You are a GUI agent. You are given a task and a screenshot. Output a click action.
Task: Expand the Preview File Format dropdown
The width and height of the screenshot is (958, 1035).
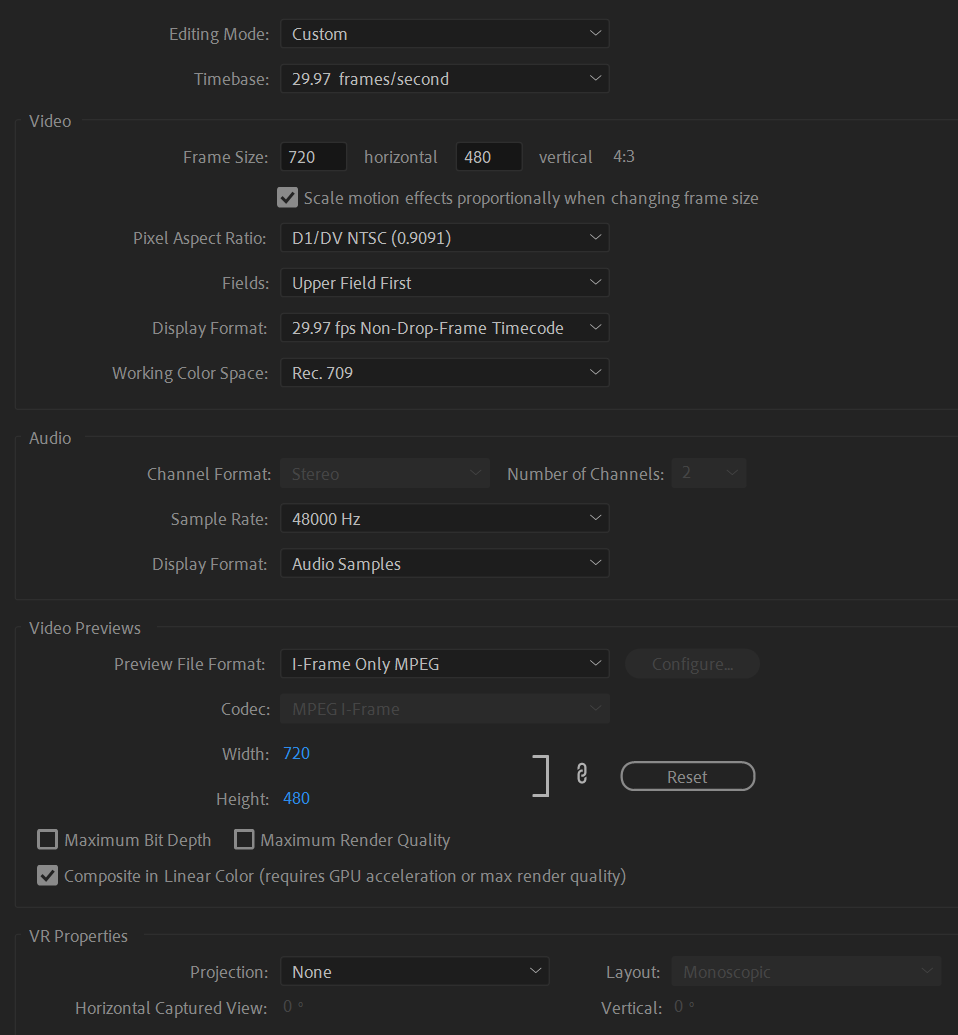pos(444,663)
